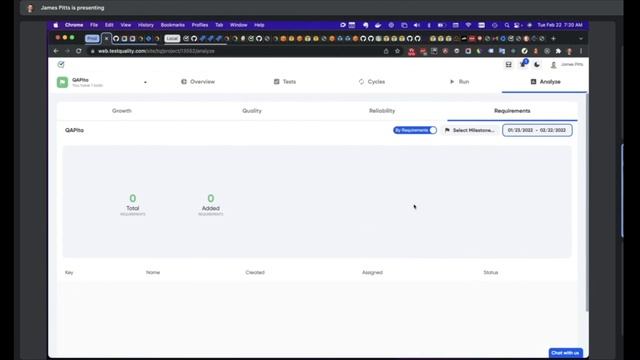The height and width of the screenshot is (360, 640).
Task: Click the testquality.com address bar
Action: click(235, 51)
